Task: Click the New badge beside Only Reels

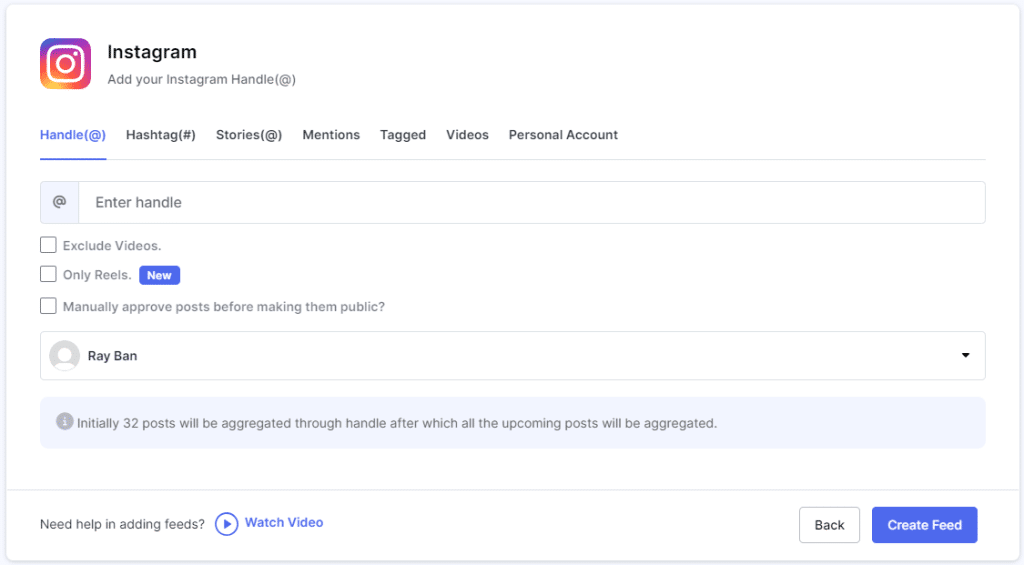Action: click(x=159, y=275)
